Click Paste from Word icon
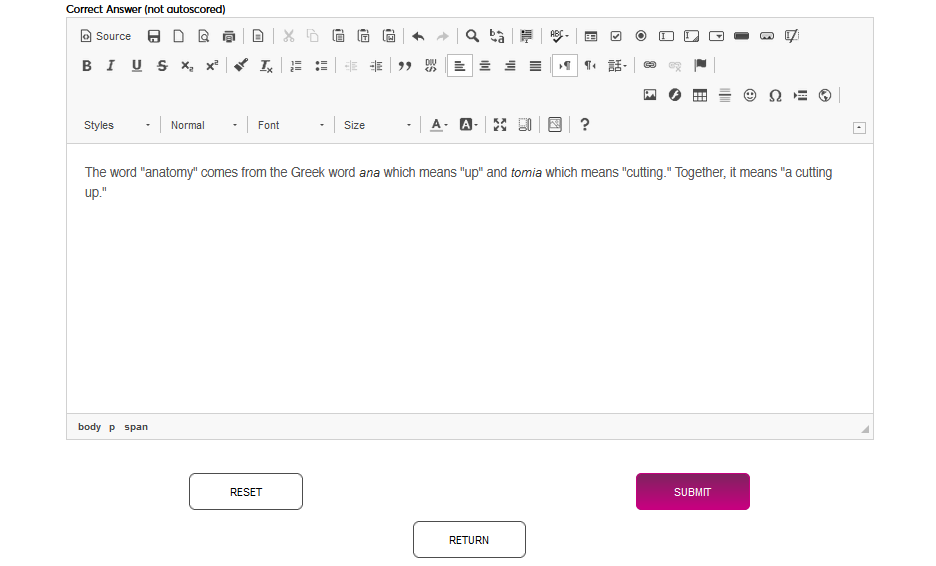936x566 pixels. [x=389, y=36]
